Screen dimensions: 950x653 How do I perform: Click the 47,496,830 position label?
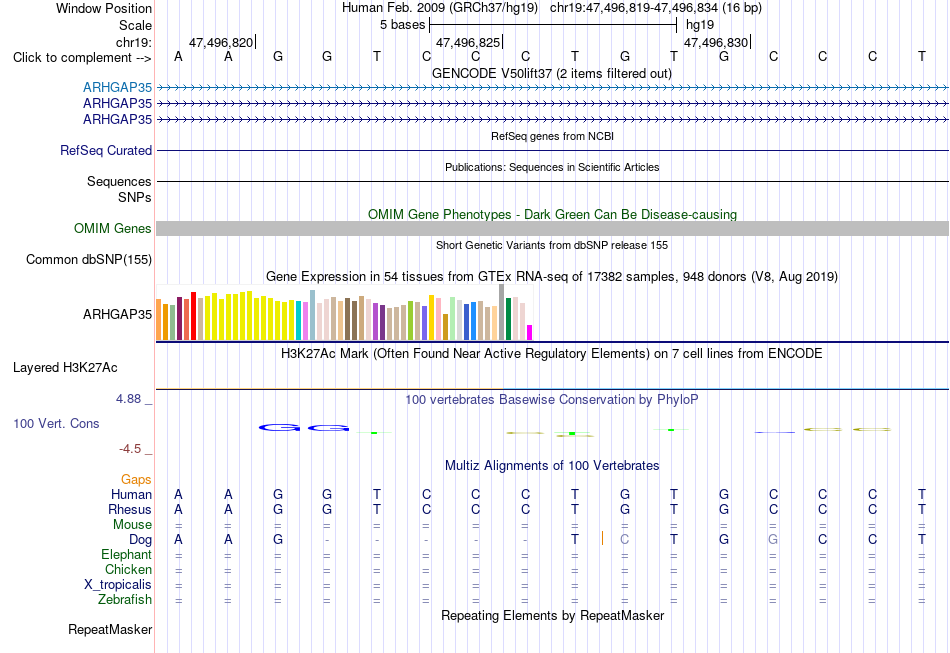716,42
